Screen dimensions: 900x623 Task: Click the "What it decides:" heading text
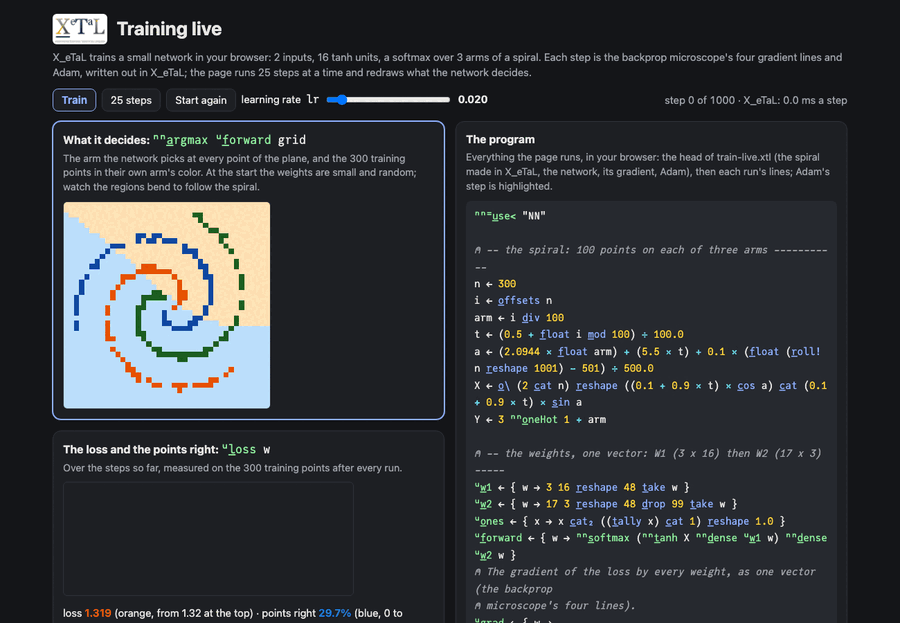tap(106, 140)
